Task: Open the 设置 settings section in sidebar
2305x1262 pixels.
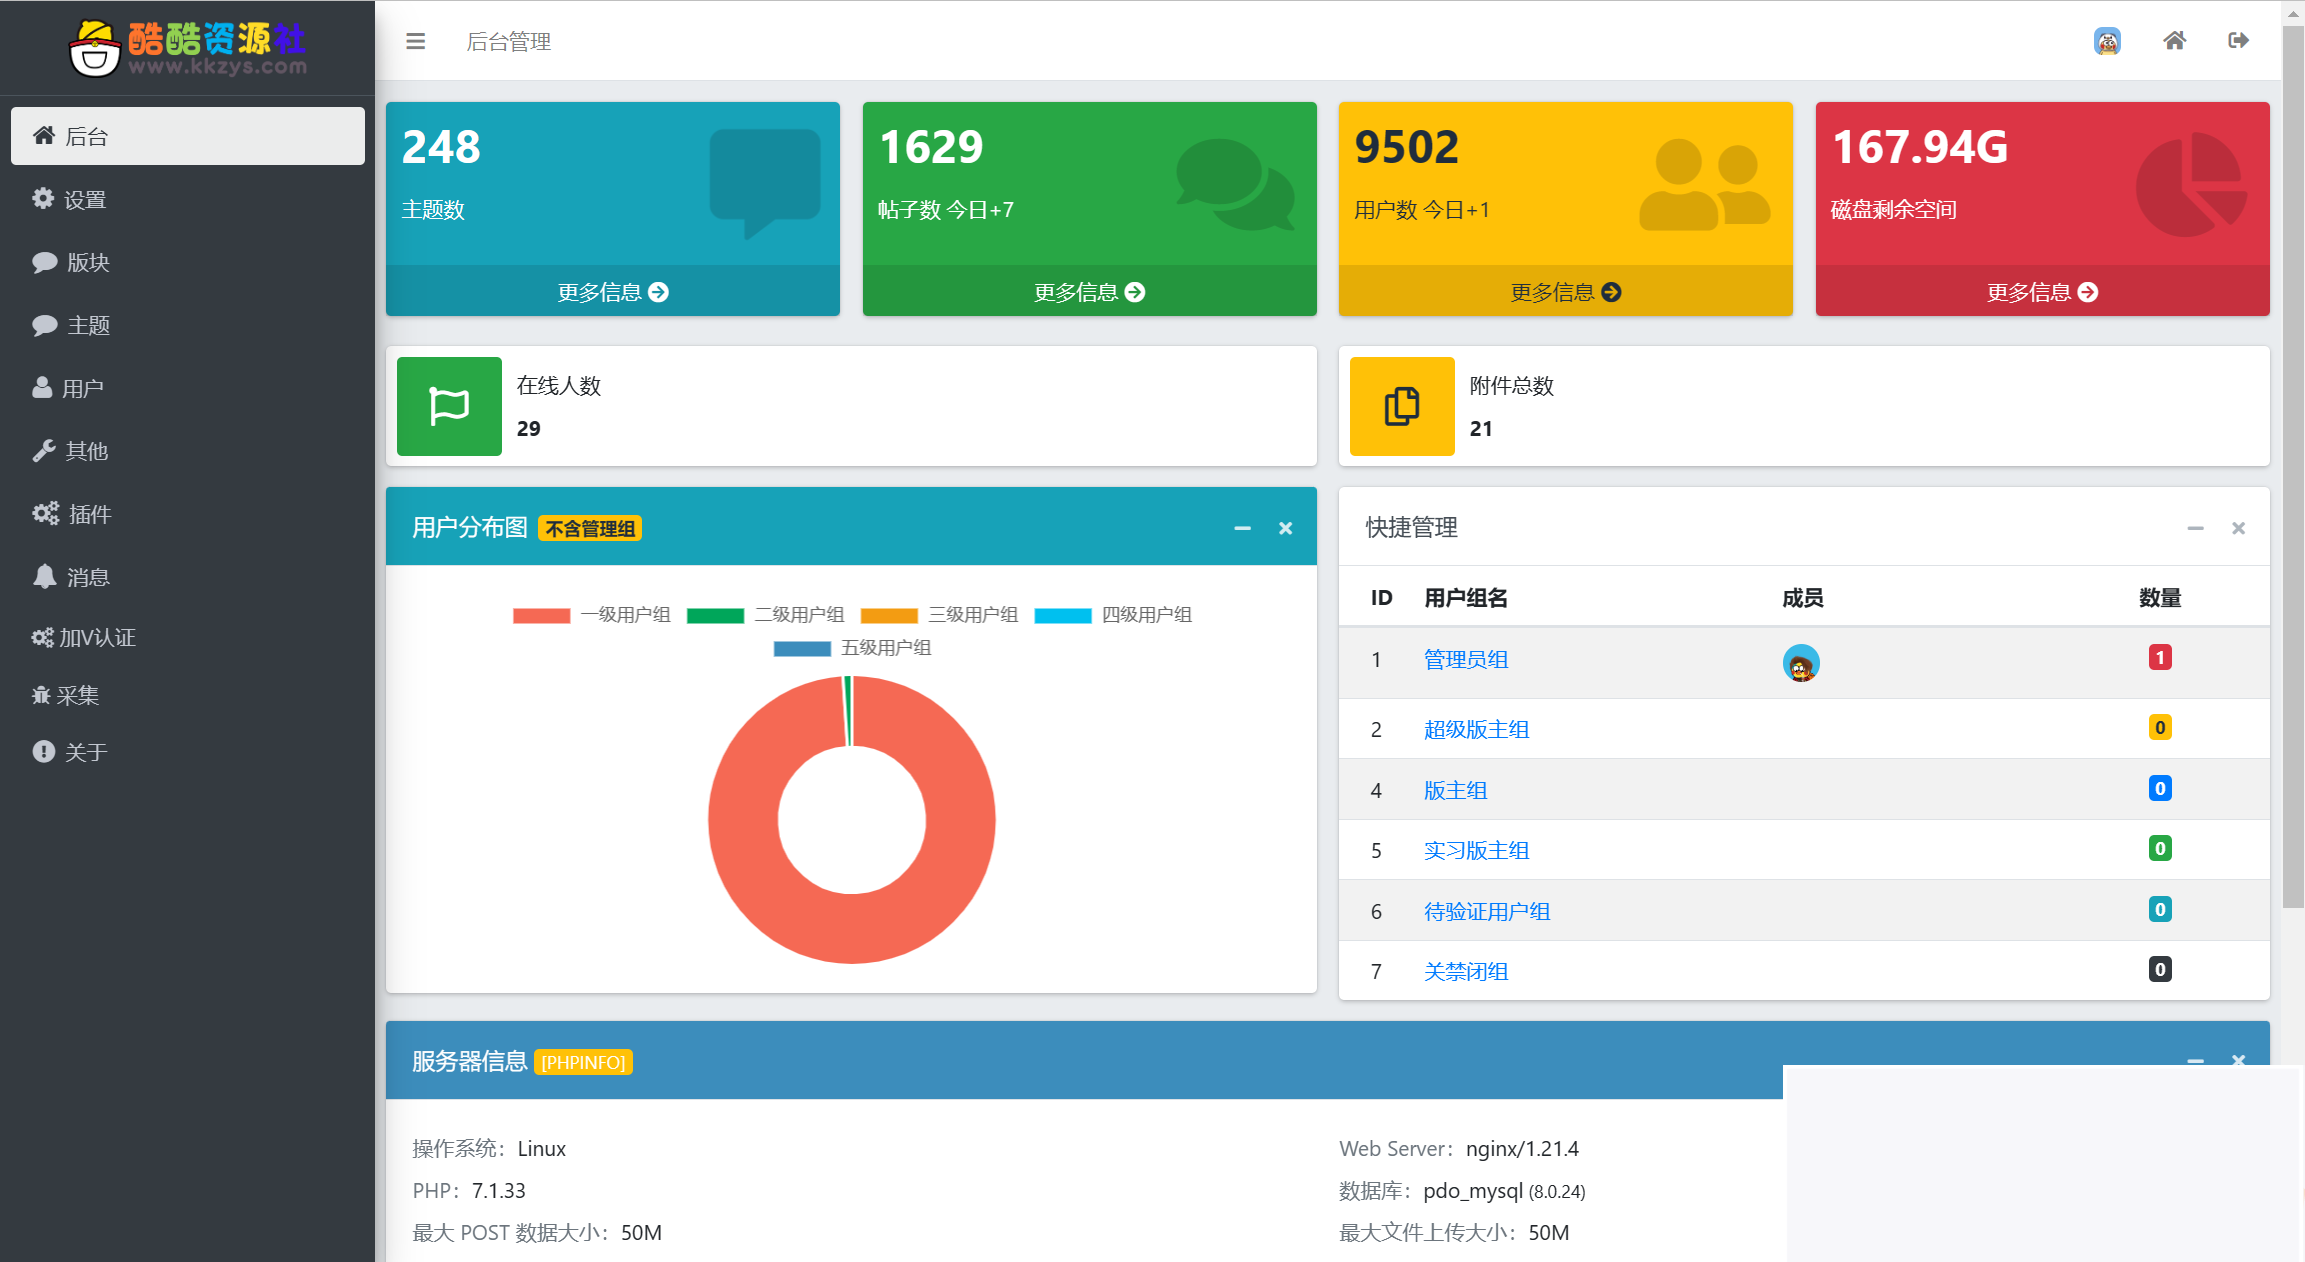Action: [x=87, y=198]
